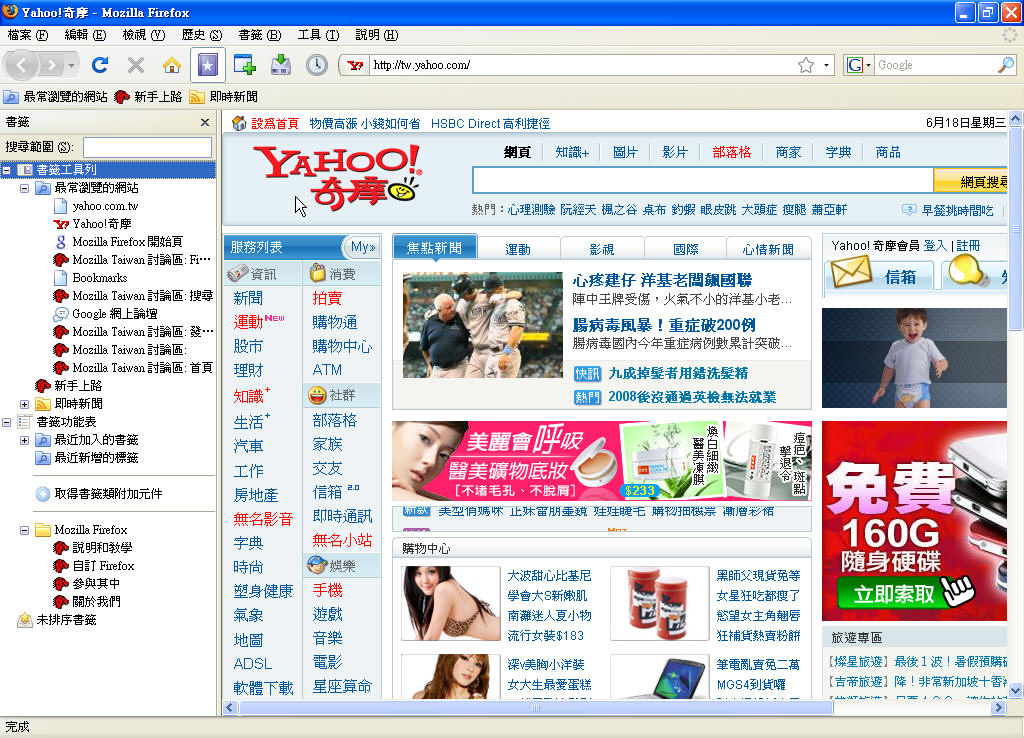This screenshot has height=738, width=1024.
Task: Collapse the Mozilla Firefox bookmark folder
Action: point(25,530)
